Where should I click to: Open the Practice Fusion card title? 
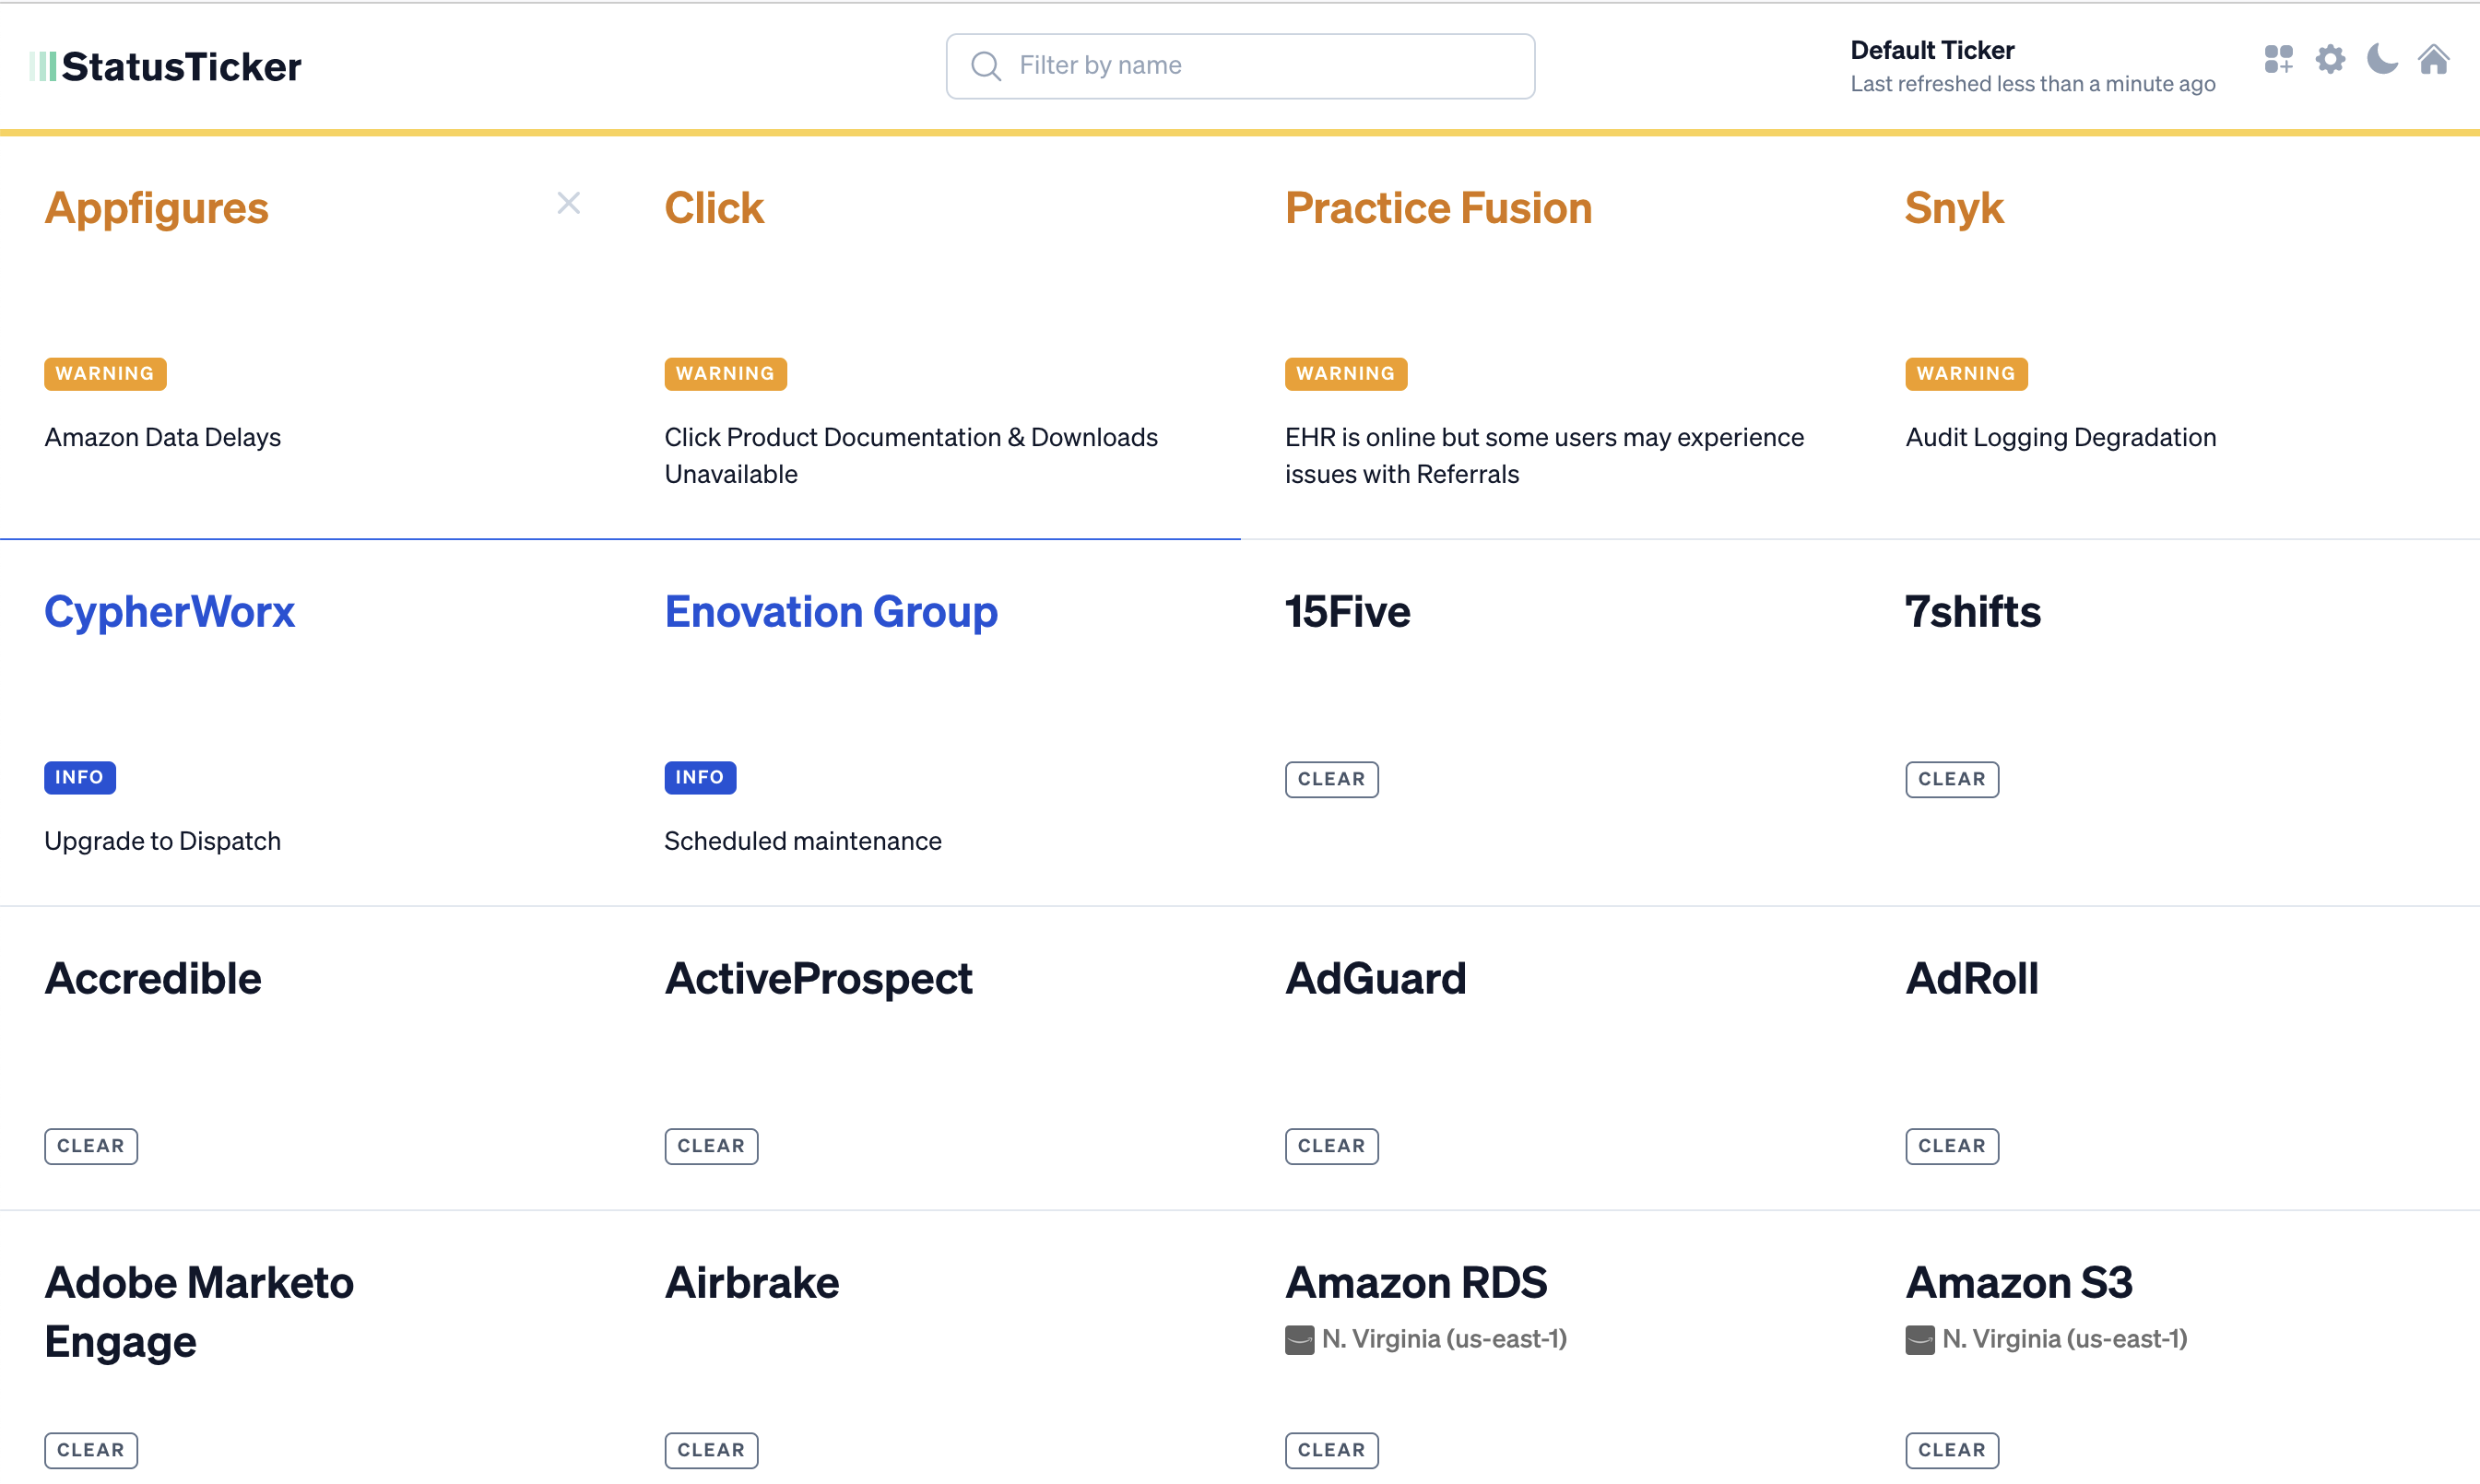(x=1437, y=208)
